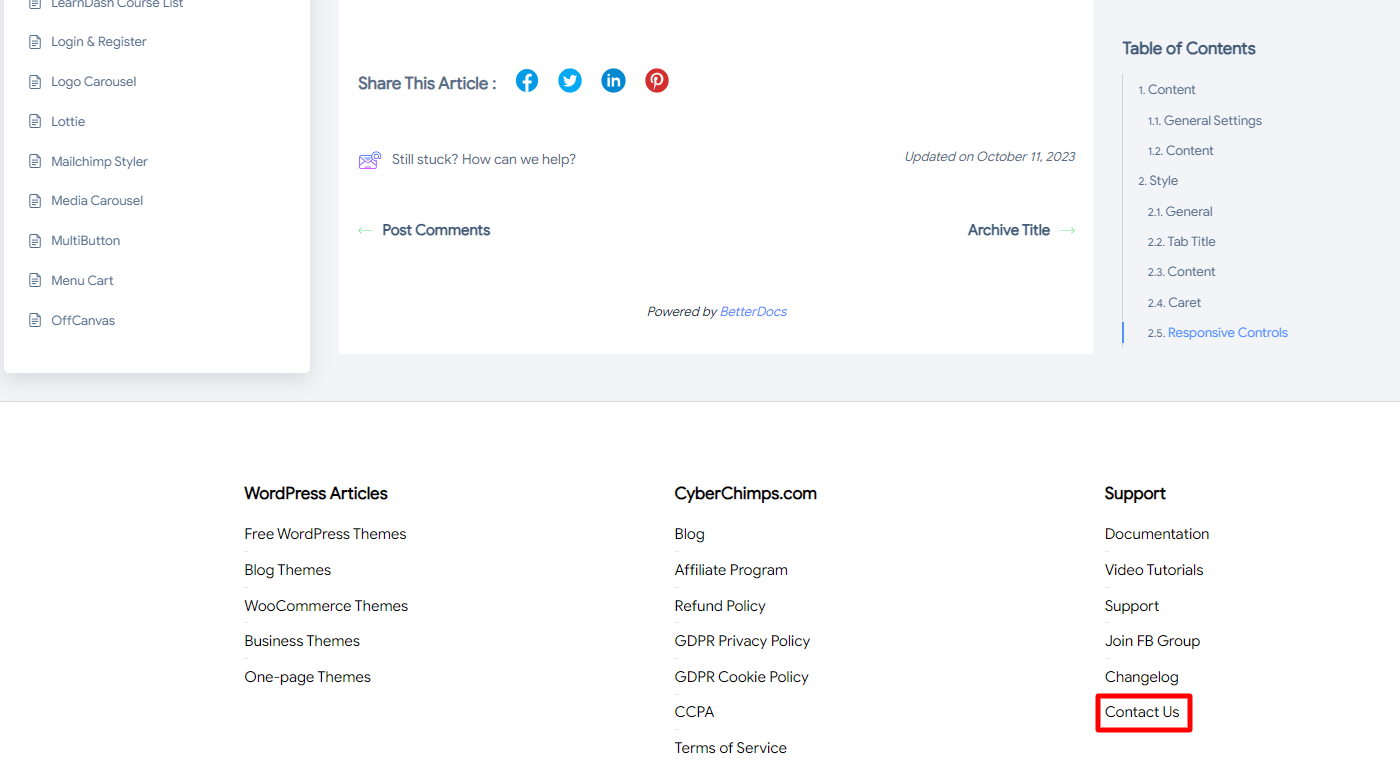Share the article on Facebook
The width and height of the screenshot is (1400, 781).
click(527, 80)
